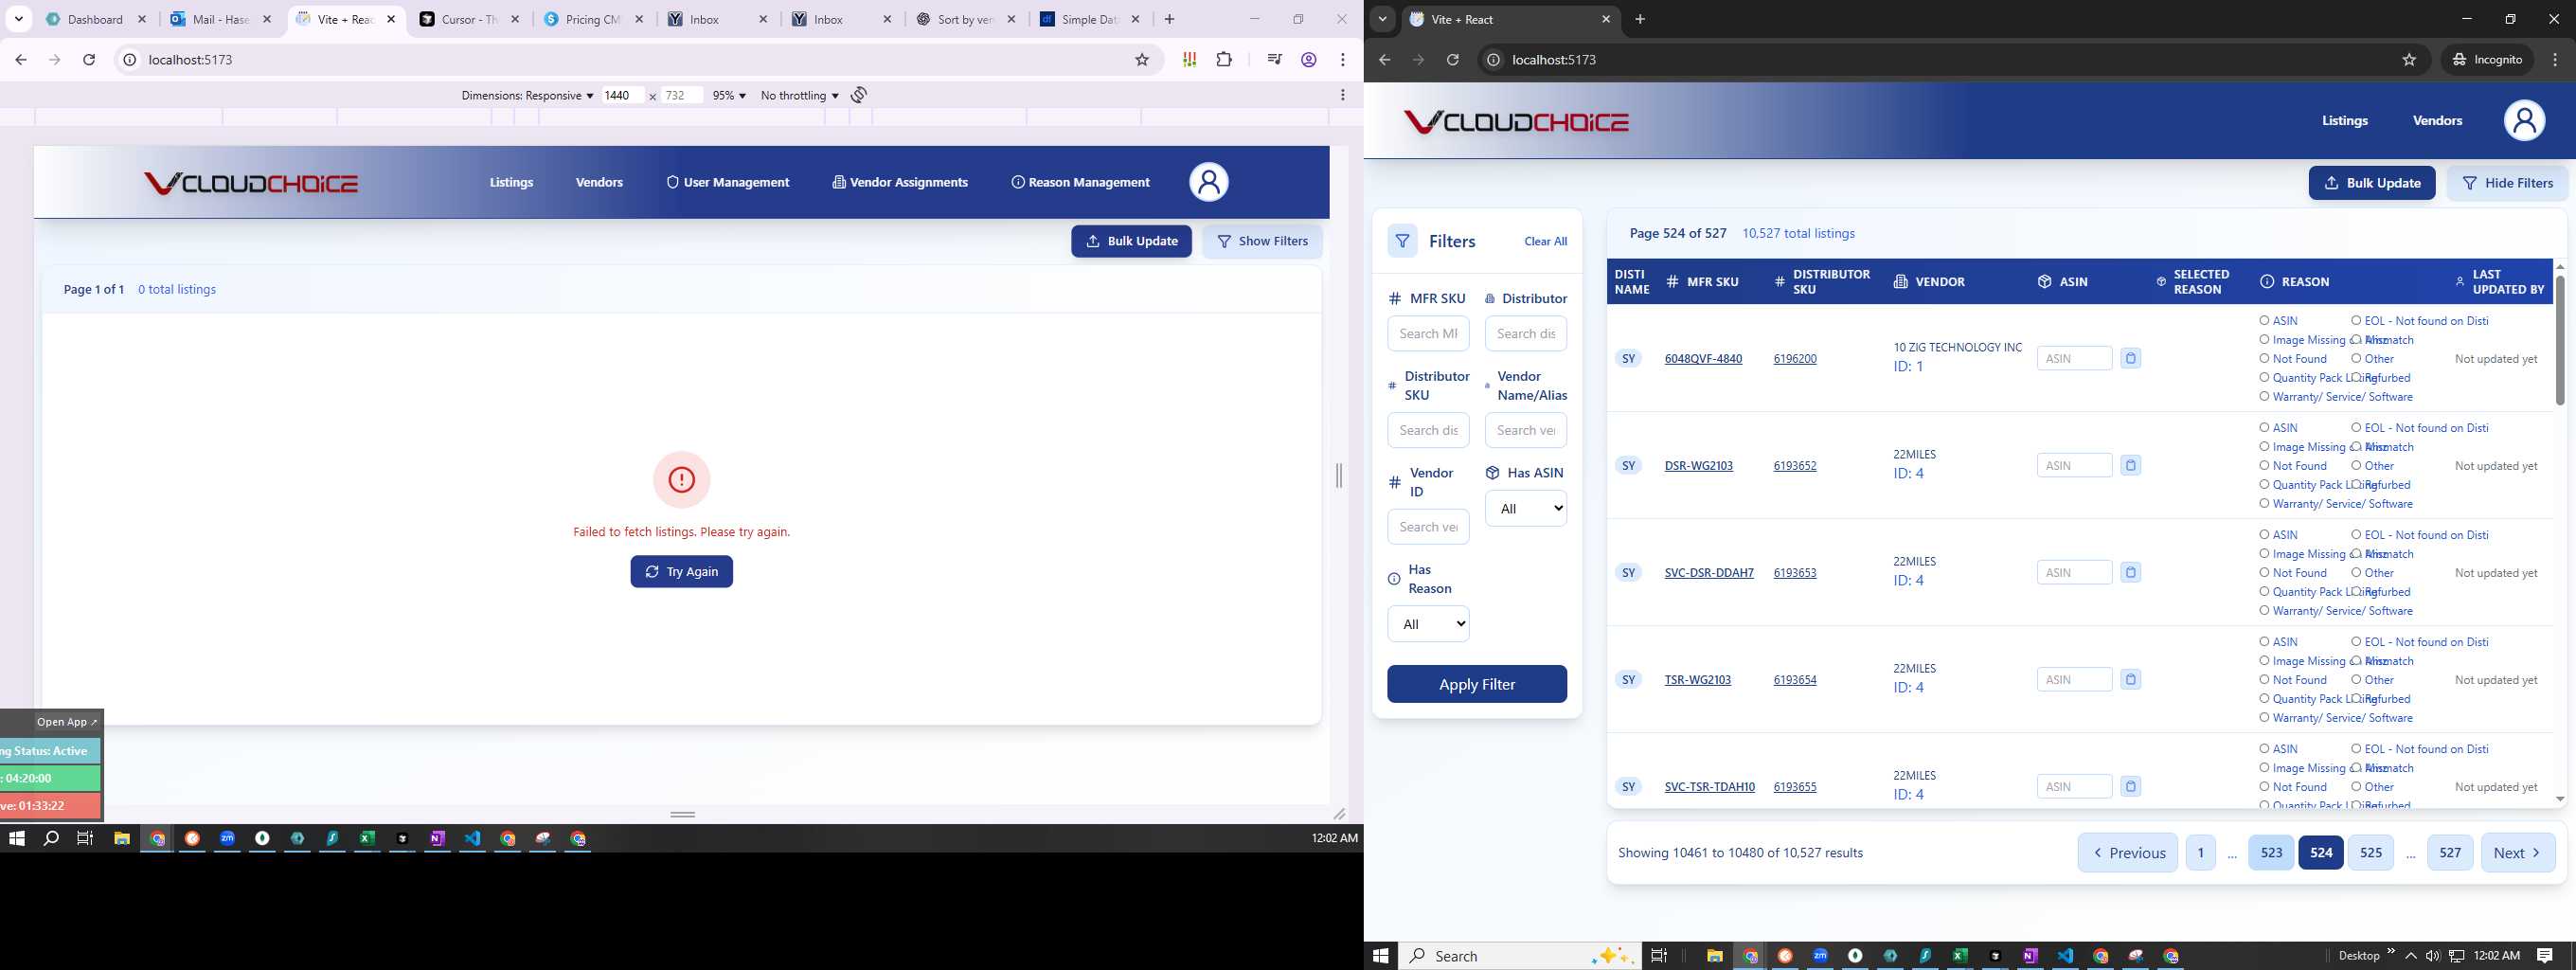Click the paste ASIN icon for SVC-DSR-DDAH7
Viewport: 2576px width, 970px height.
pyautogui.click(x=2131, y=572)
